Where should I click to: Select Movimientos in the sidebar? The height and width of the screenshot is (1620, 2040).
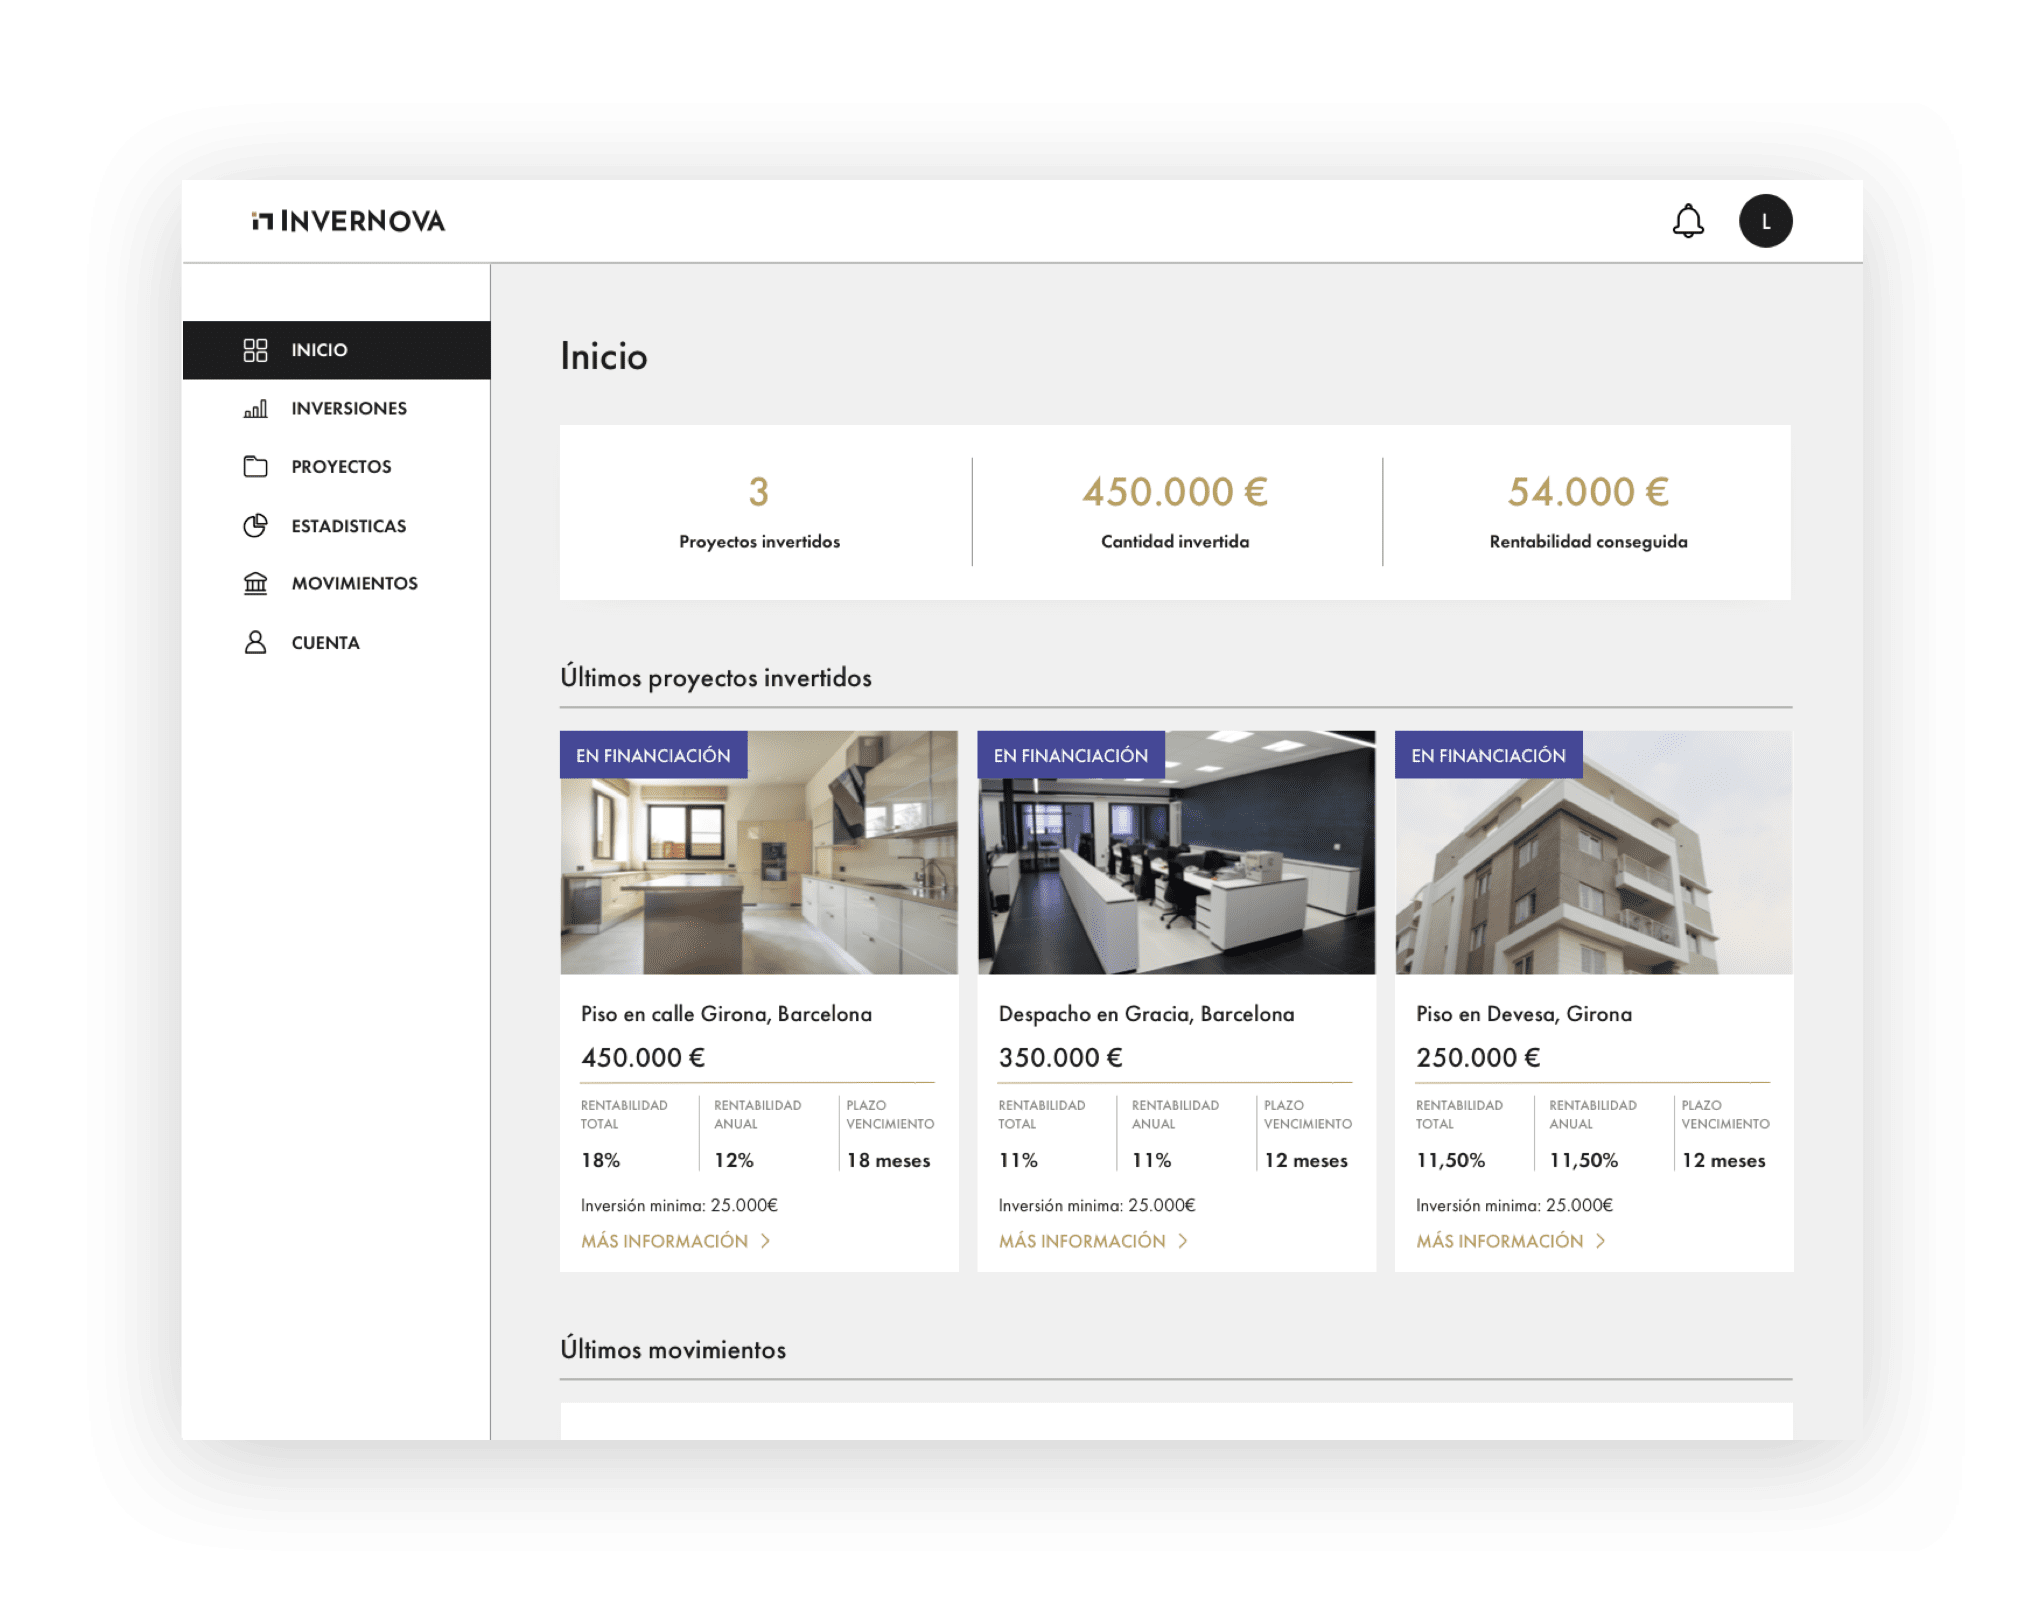(x=354, y=583)
